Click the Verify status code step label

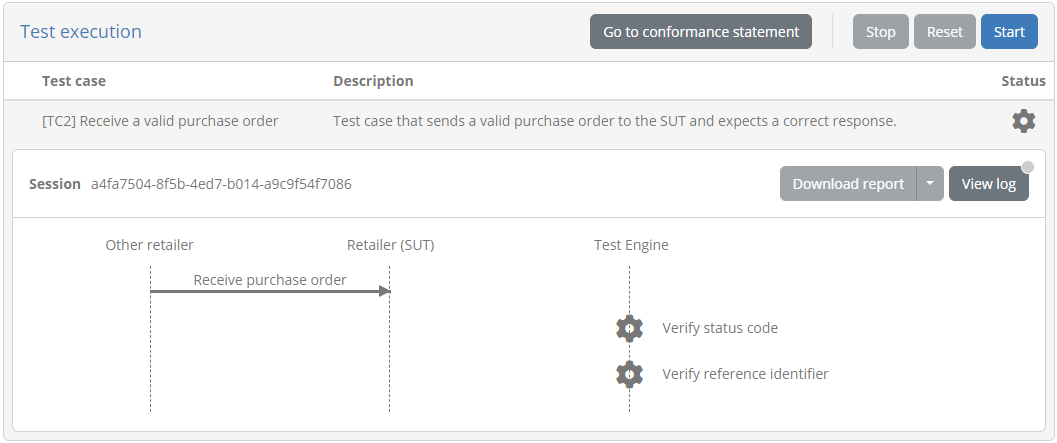(x=720, y=328)
